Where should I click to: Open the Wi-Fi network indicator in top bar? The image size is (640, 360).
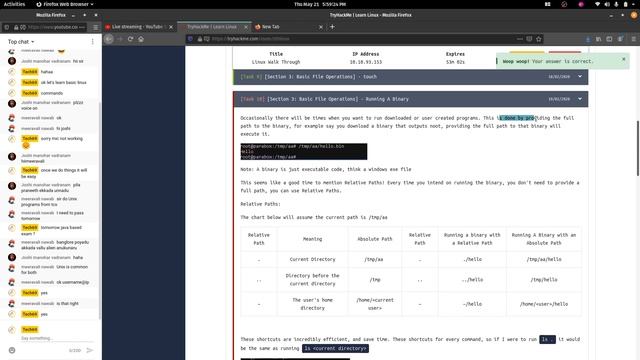point(598,4)
